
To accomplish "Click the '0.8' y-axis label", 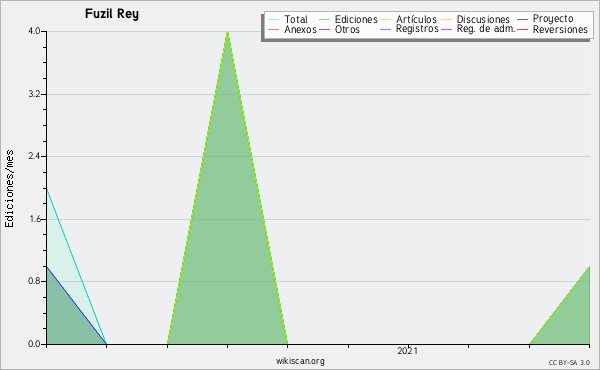I will pyautogui.click(x=34, y=281).
